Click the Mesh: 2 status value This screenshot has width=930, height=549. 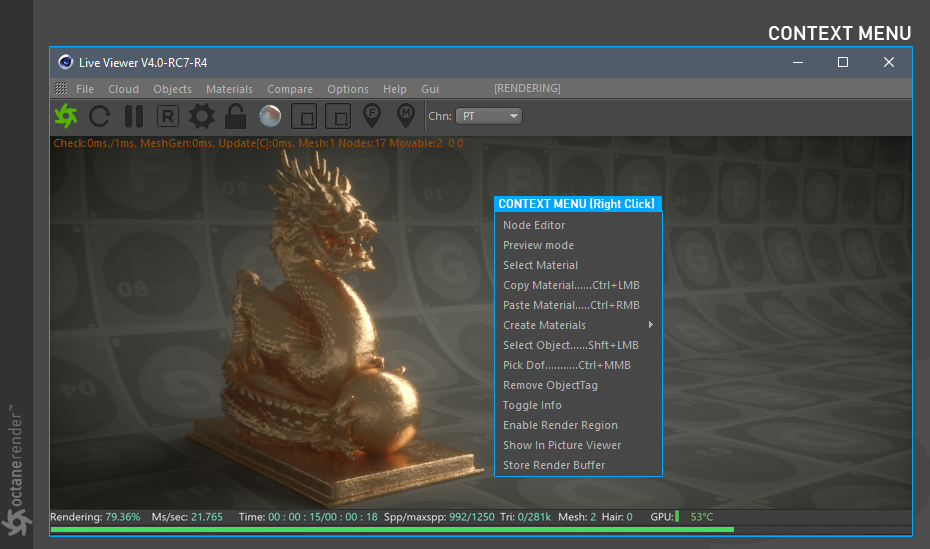click(577, 517)
